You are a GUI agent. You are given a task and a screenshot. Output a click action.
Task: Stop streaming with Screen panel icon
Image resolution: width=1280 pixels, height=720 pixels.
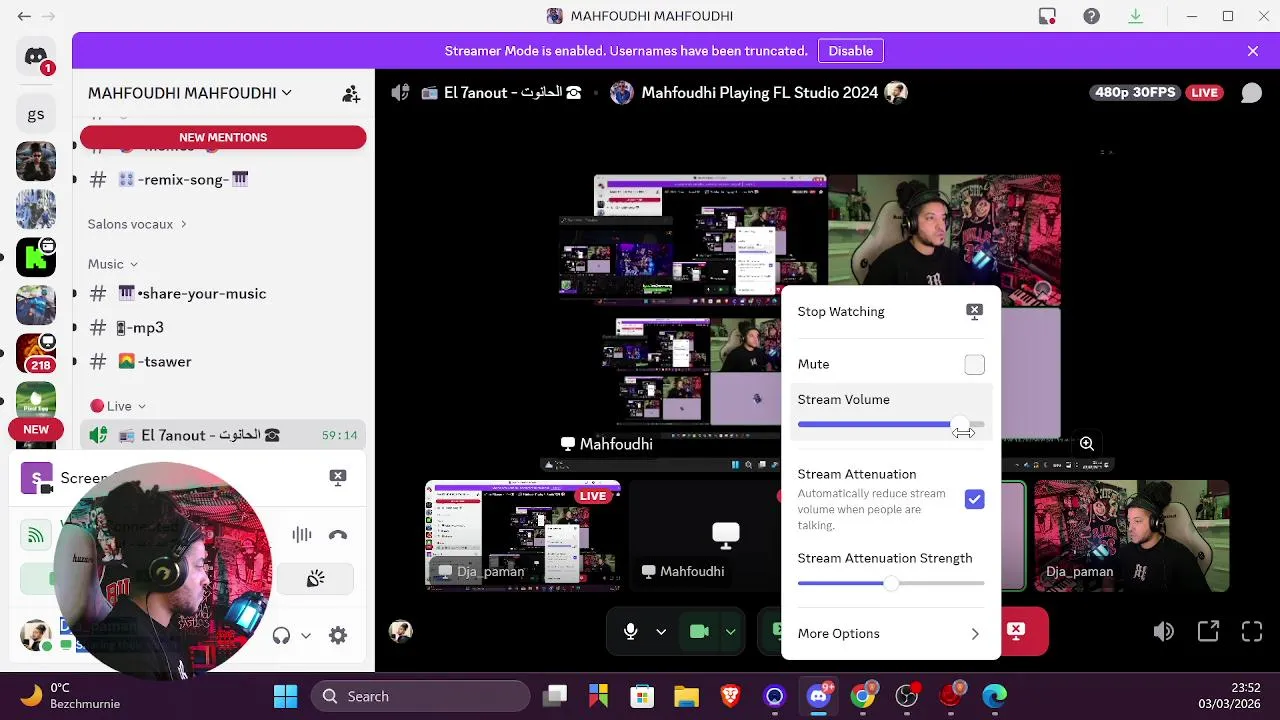point(338,477)
